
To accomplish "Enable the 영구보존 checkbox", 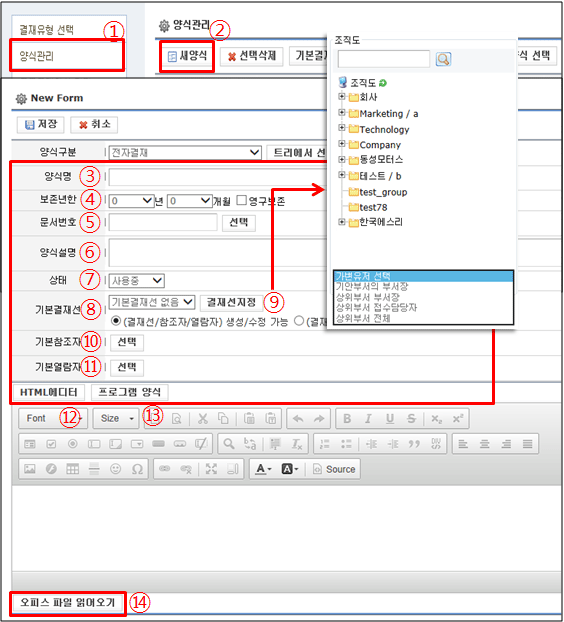I will click(241, 200).
